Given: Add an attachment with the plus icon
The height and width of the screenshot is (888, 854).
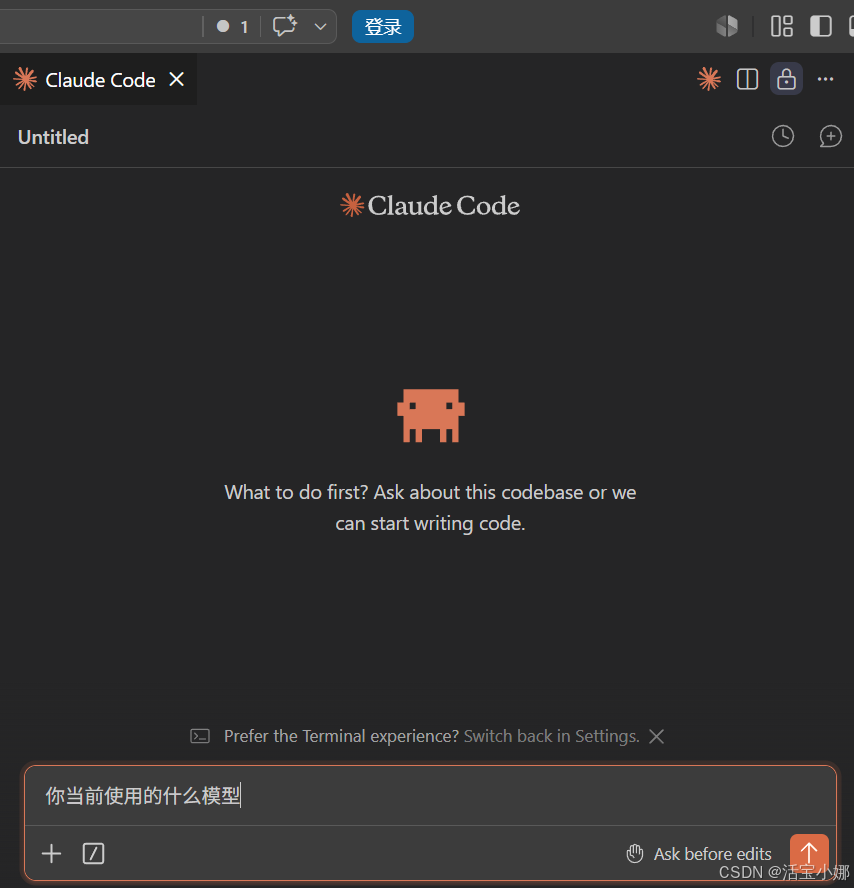Looking at the screenshot, I should pos(52,853).
